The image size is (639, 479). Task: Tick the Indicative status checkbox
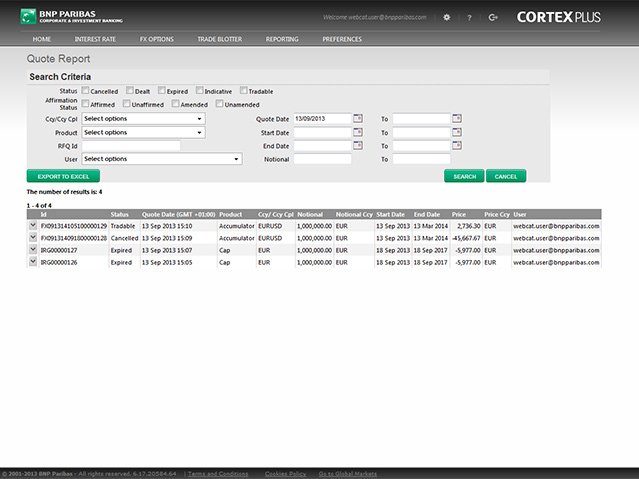coord(199,90)
